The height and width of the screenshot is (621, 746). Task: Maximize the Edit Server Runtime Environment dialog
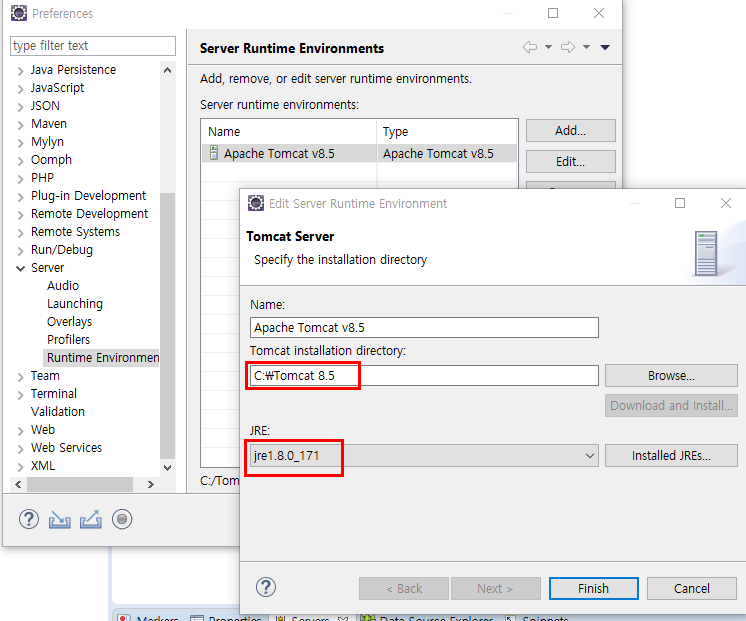(680, 203)
